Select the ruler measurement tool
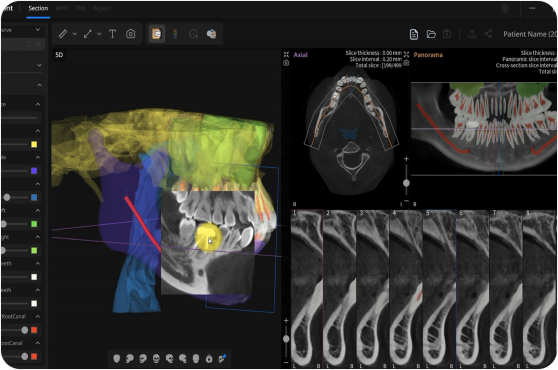558x370 pixels. (x=63, y=34)
